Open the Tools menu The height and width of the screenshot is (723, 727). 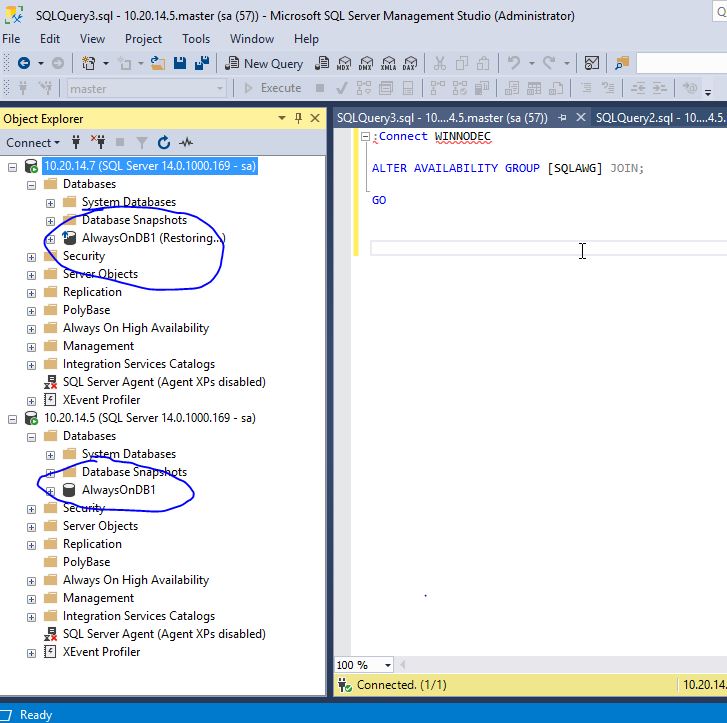[196, 39]
